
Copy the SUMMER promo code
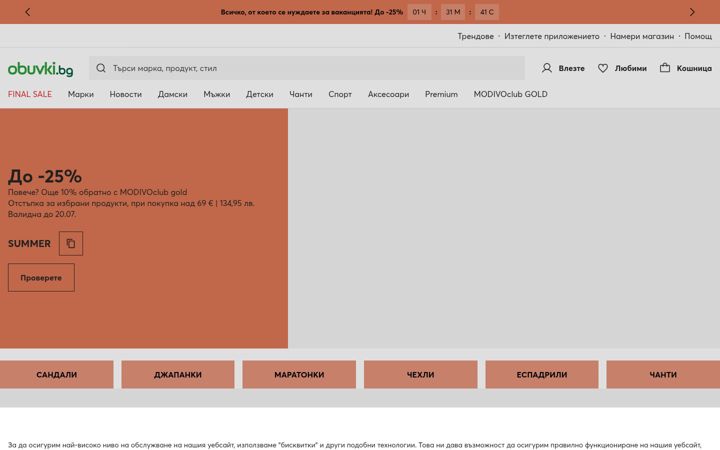pyautogui.click(x=71, y=243)
